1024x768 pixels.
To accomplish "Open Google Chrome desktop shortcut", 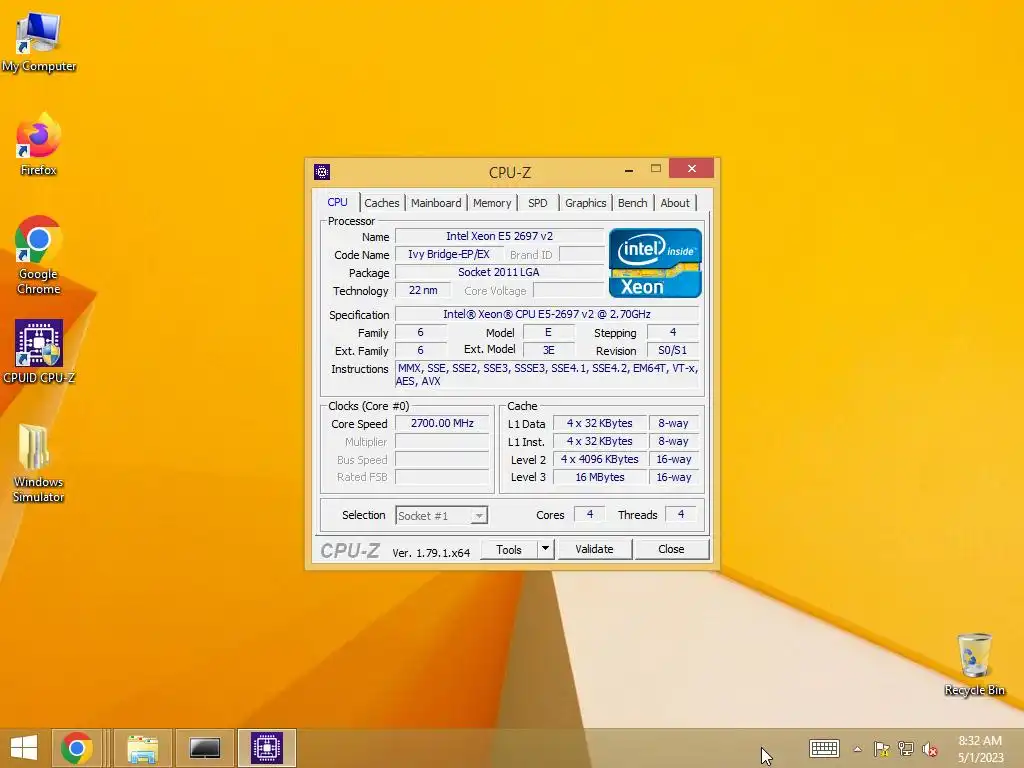I will pyautogui.click(x=39, y=255).
